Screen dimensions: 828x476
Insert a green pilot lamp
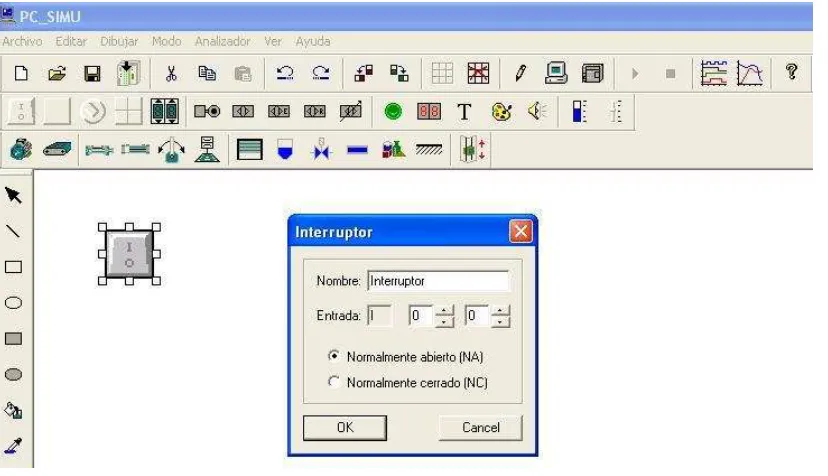pos(393,111)
